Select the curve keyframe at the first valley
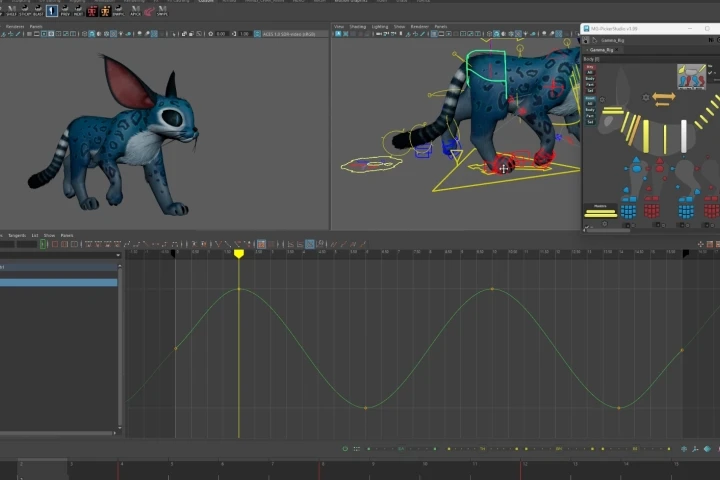 (366, 408)
